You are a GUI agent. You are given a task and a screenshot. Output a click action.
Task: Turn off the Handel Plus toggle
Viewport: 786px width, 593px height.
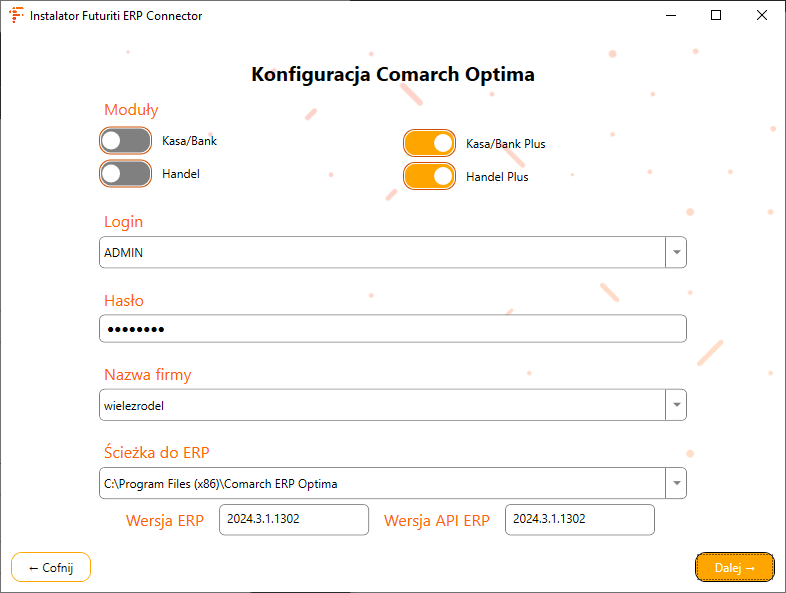pos(429,176)
